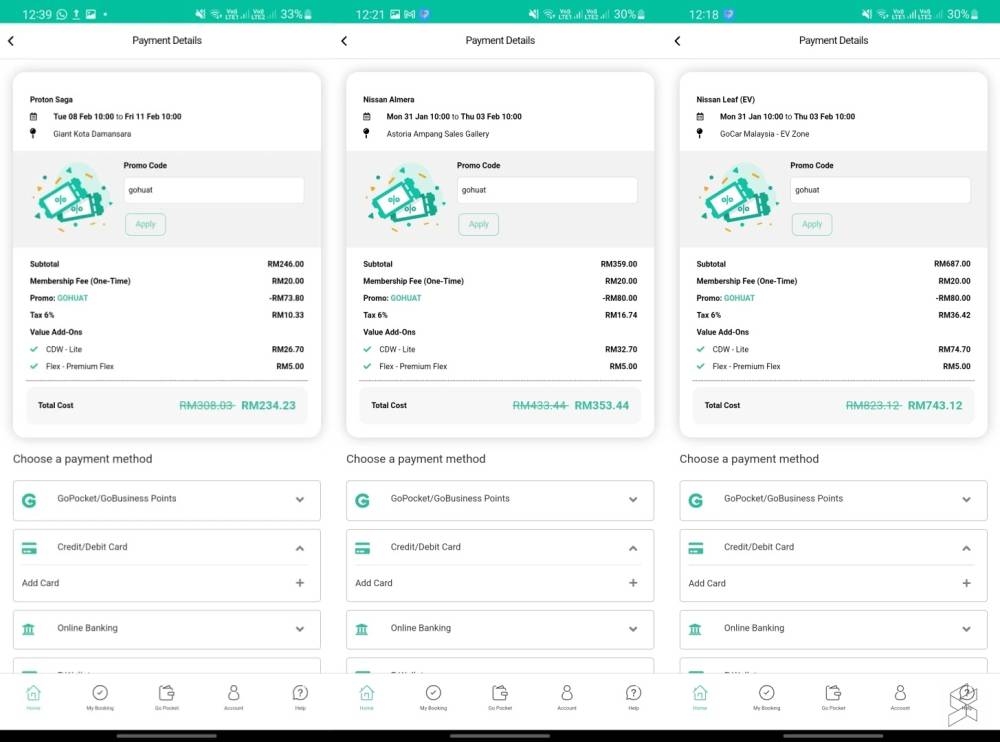The image size is (1000, 742).
Task: Select the discounted total RM743.12
Action: tap(935, 405)
